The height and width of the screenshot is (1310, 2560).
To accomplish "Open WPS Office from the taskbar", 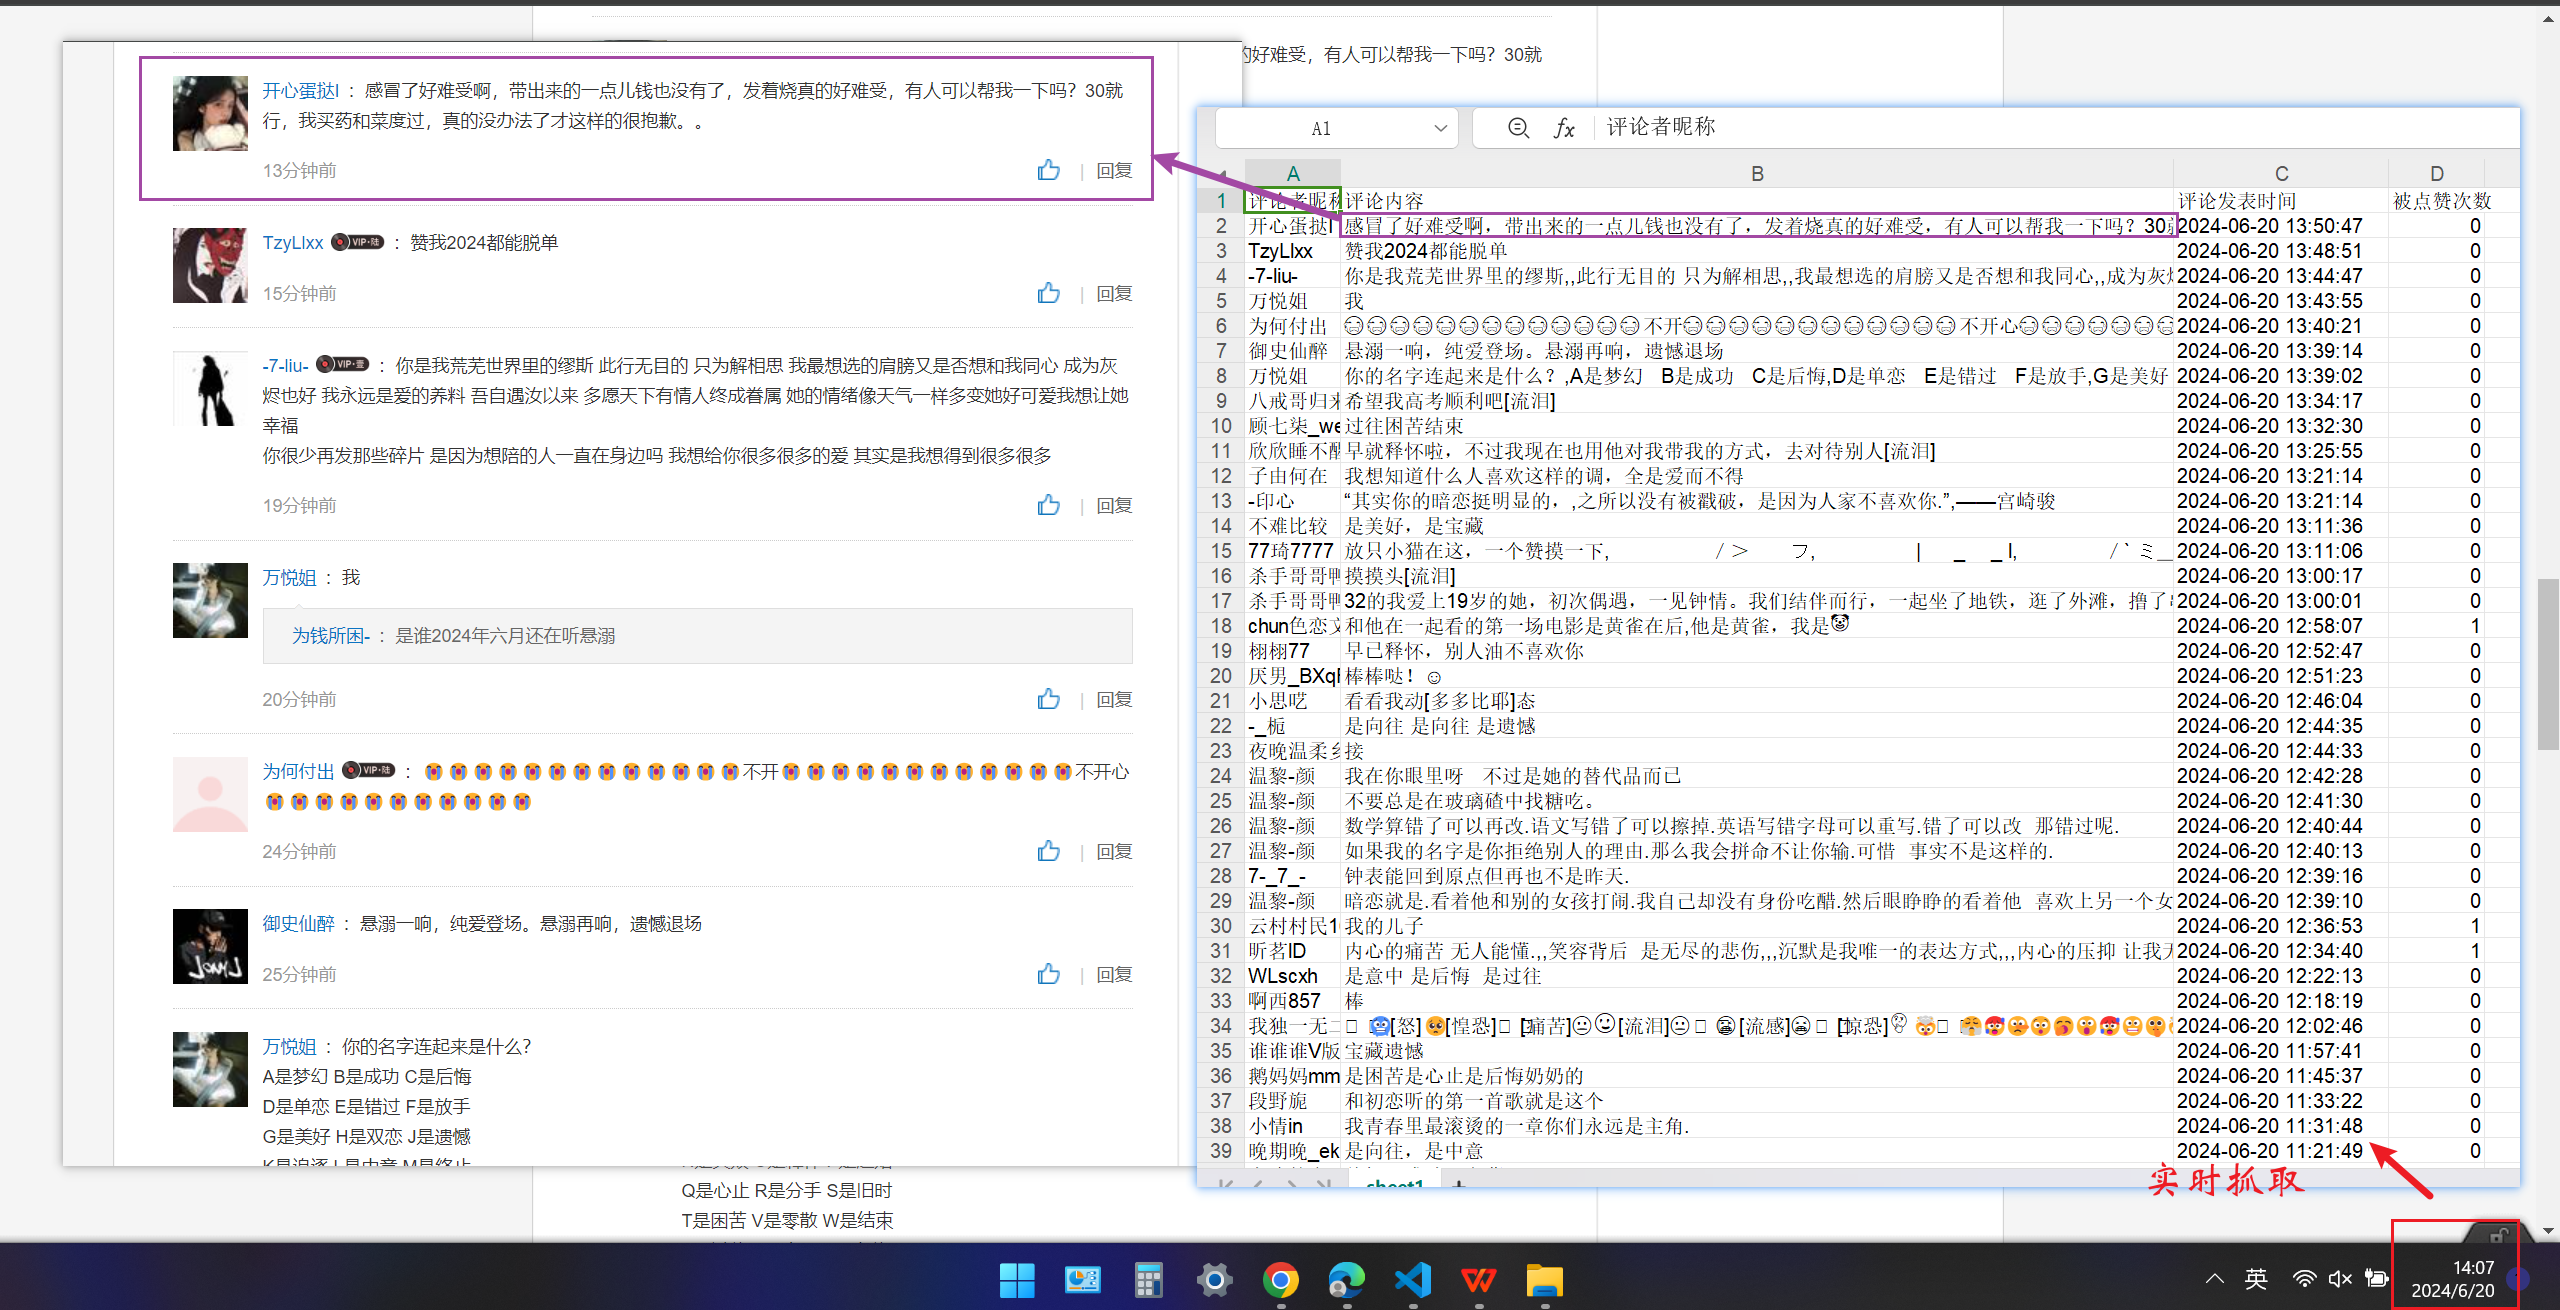I will pos(1478,1279).
